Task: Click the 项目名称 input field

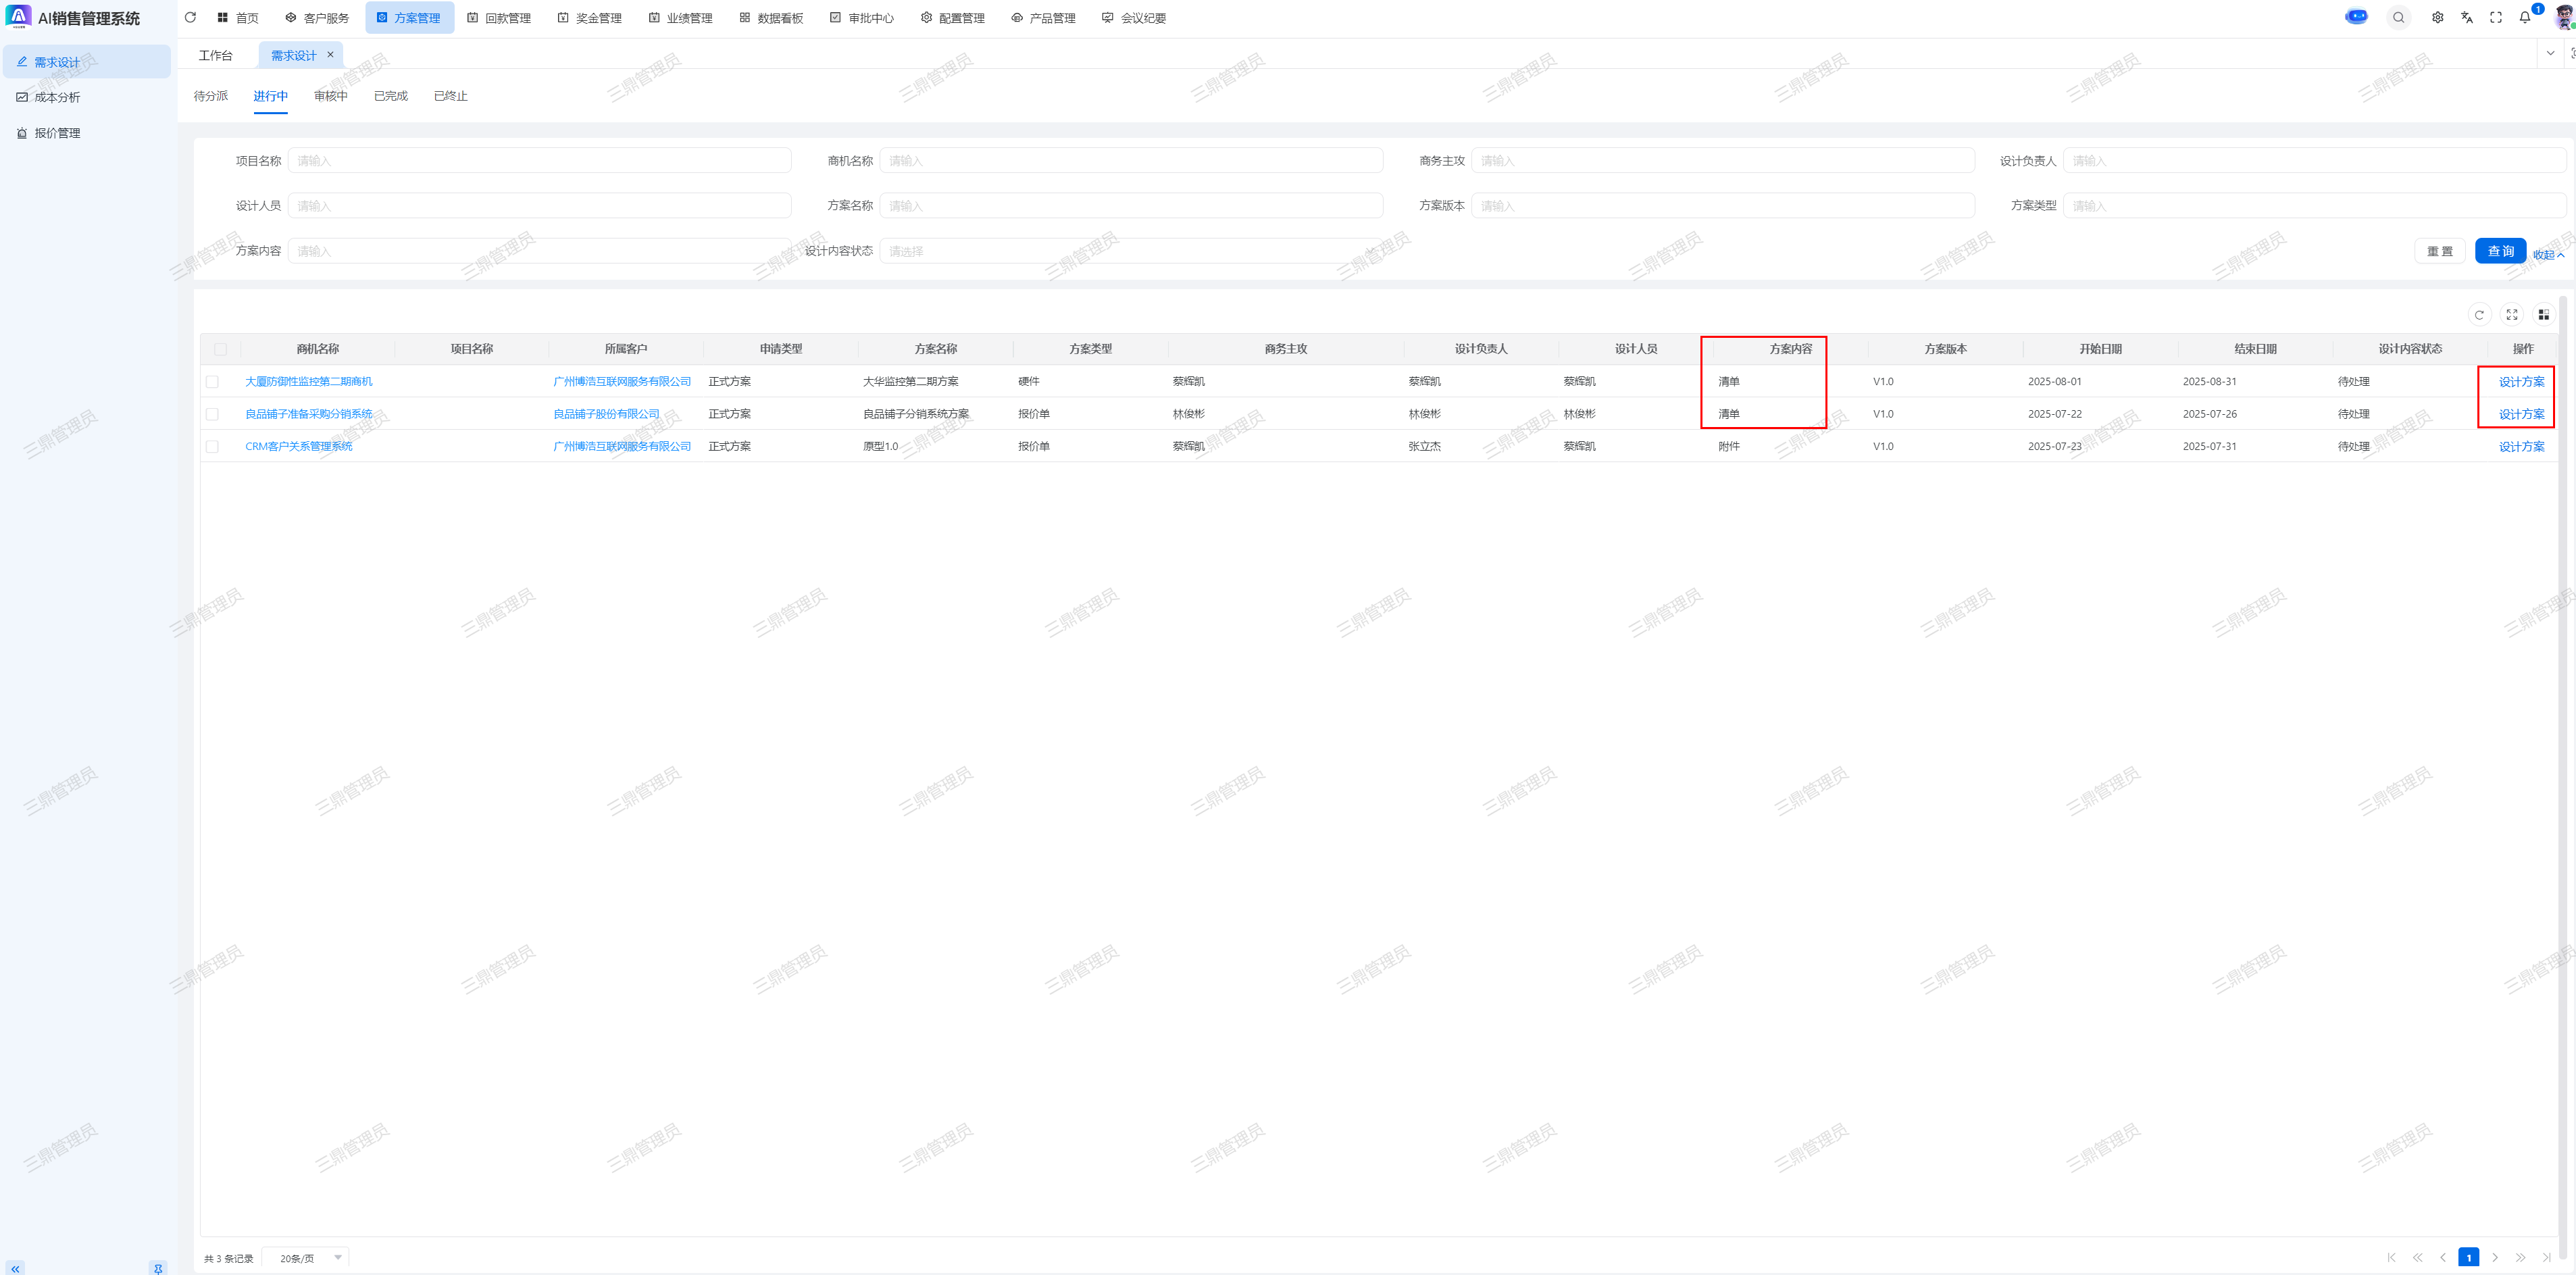Action: click(x=539, y=161)
